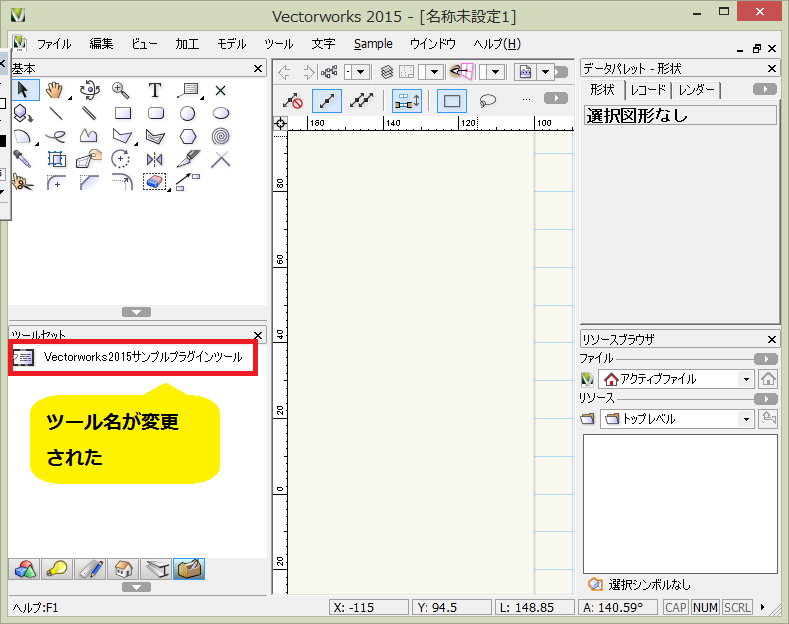Toggle Single Object Interactive Scaling mode
This screenshot has height=624, width=789.
[x=327, y=101]
